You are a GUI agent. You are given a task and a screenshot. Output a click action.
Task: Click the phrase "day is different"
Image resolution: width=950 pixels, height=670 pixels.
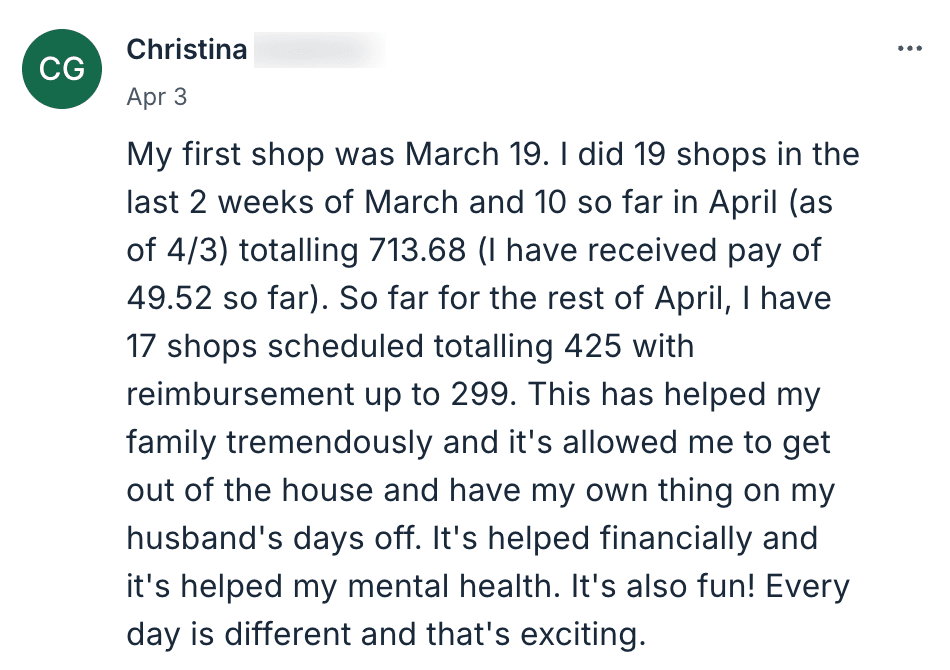239,635
